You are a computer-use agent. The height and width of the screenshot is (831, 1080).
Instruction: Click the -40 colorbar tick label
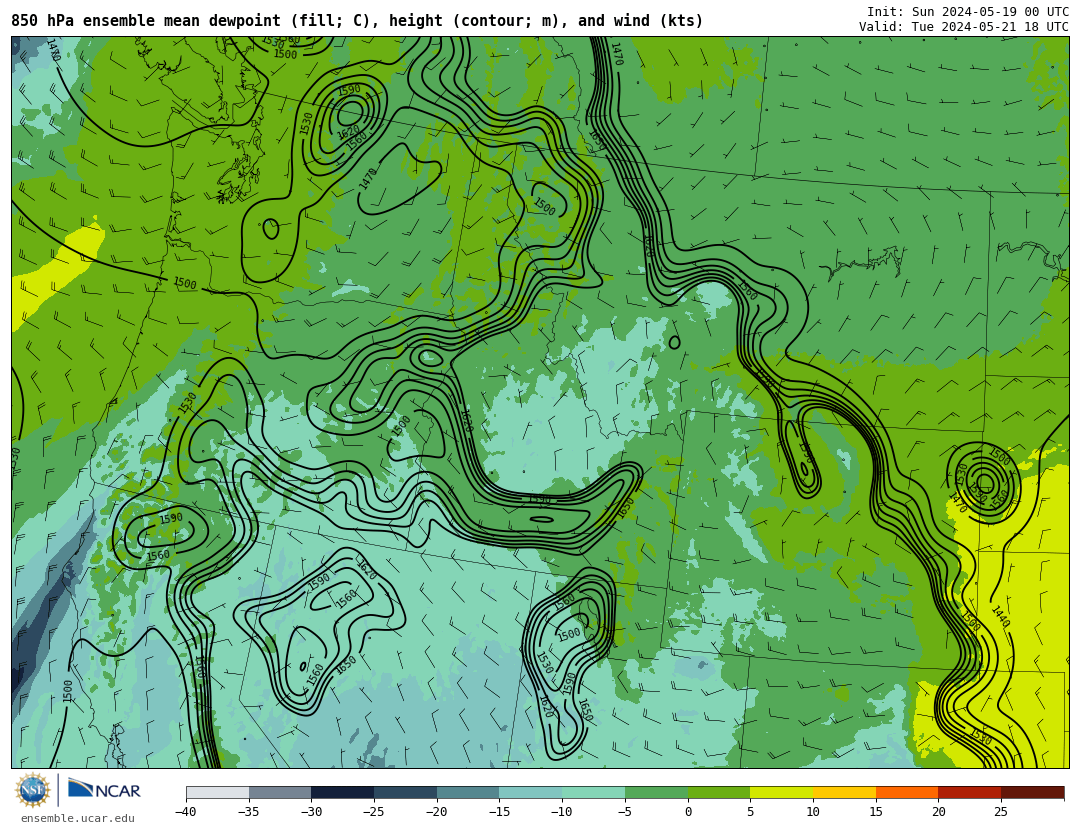(x=185, y=812)
